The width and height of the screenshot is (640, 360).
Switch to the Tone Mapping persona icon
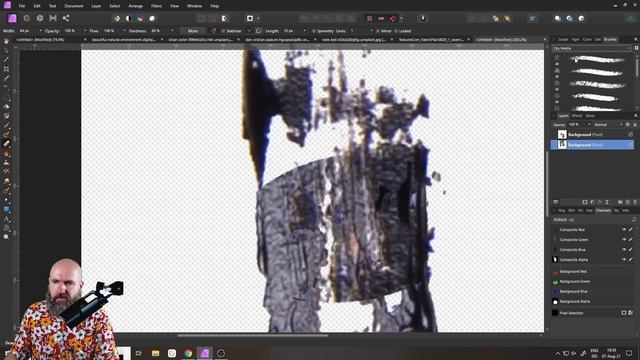pyautogui.click(x=53, y=18)
